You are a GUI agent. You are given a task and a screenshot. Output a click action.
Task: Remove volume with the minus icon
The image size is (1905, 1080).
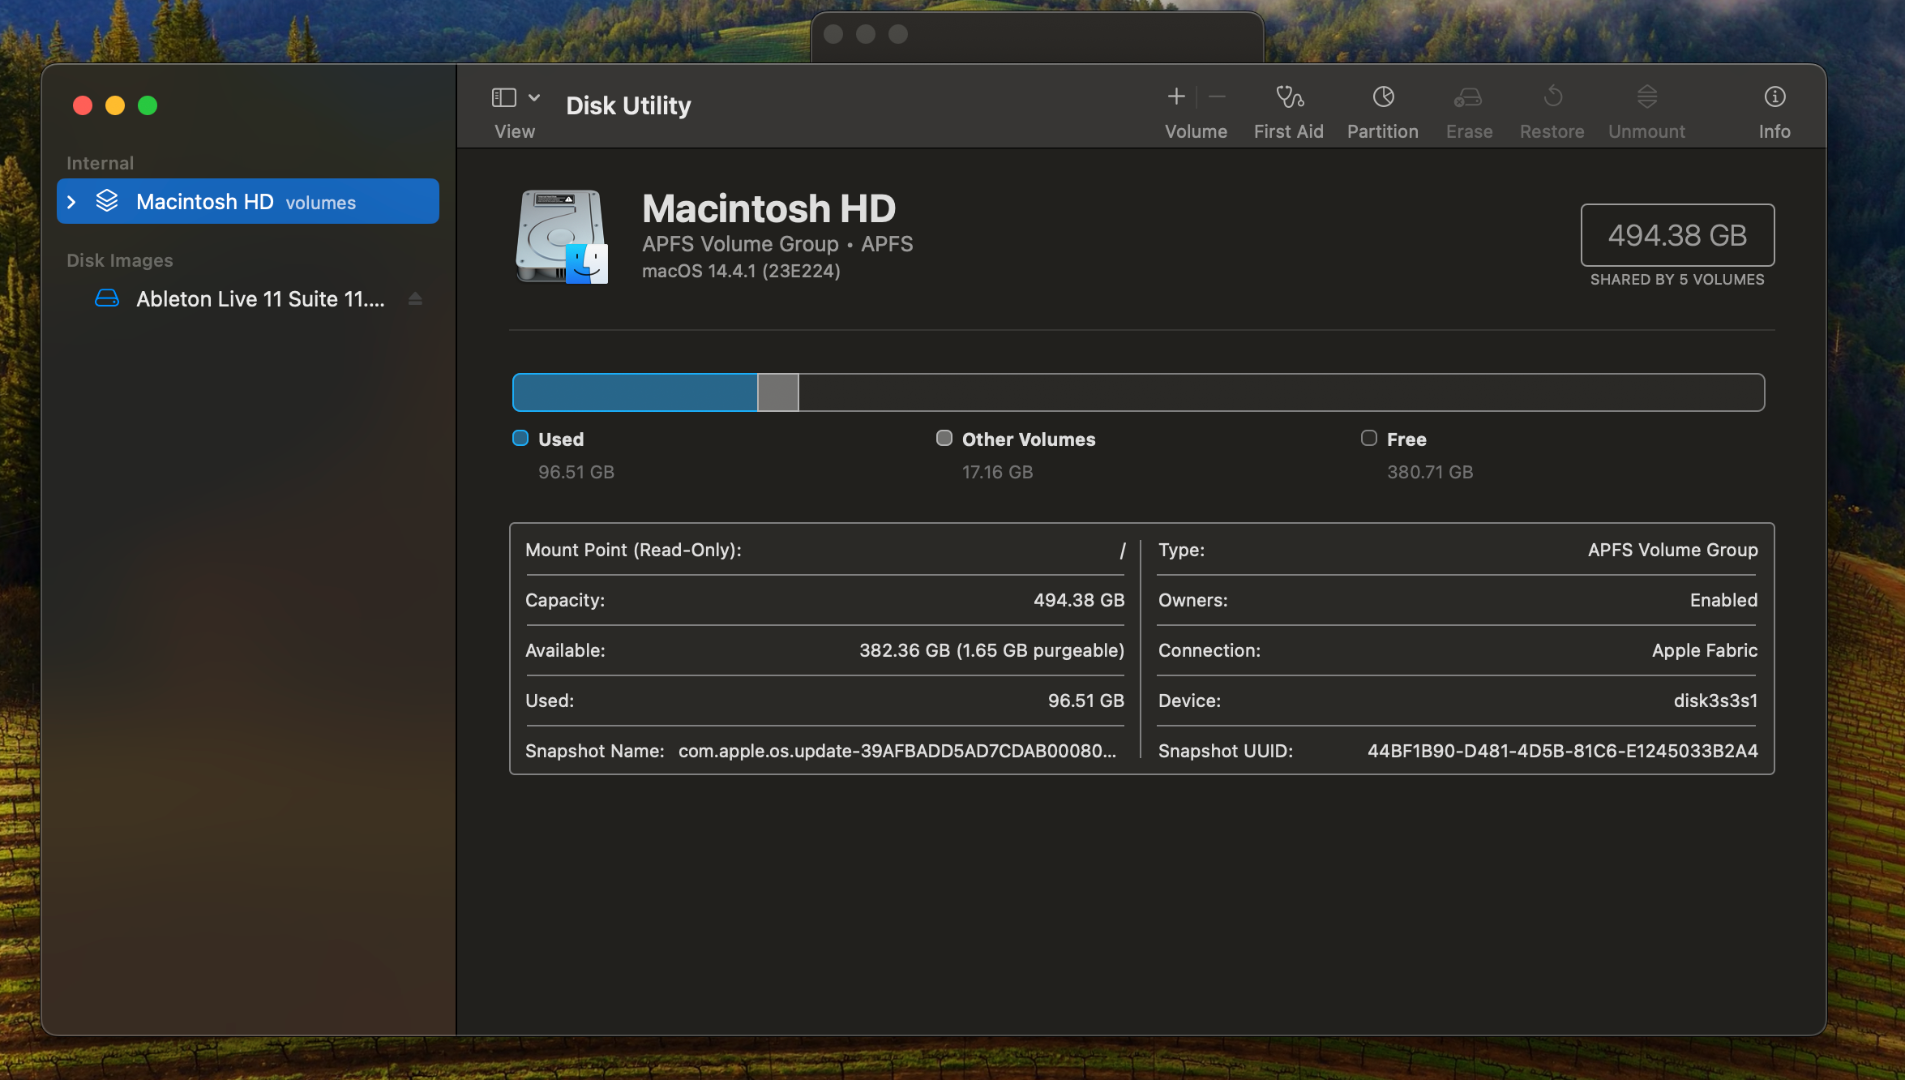[1217, 96]
